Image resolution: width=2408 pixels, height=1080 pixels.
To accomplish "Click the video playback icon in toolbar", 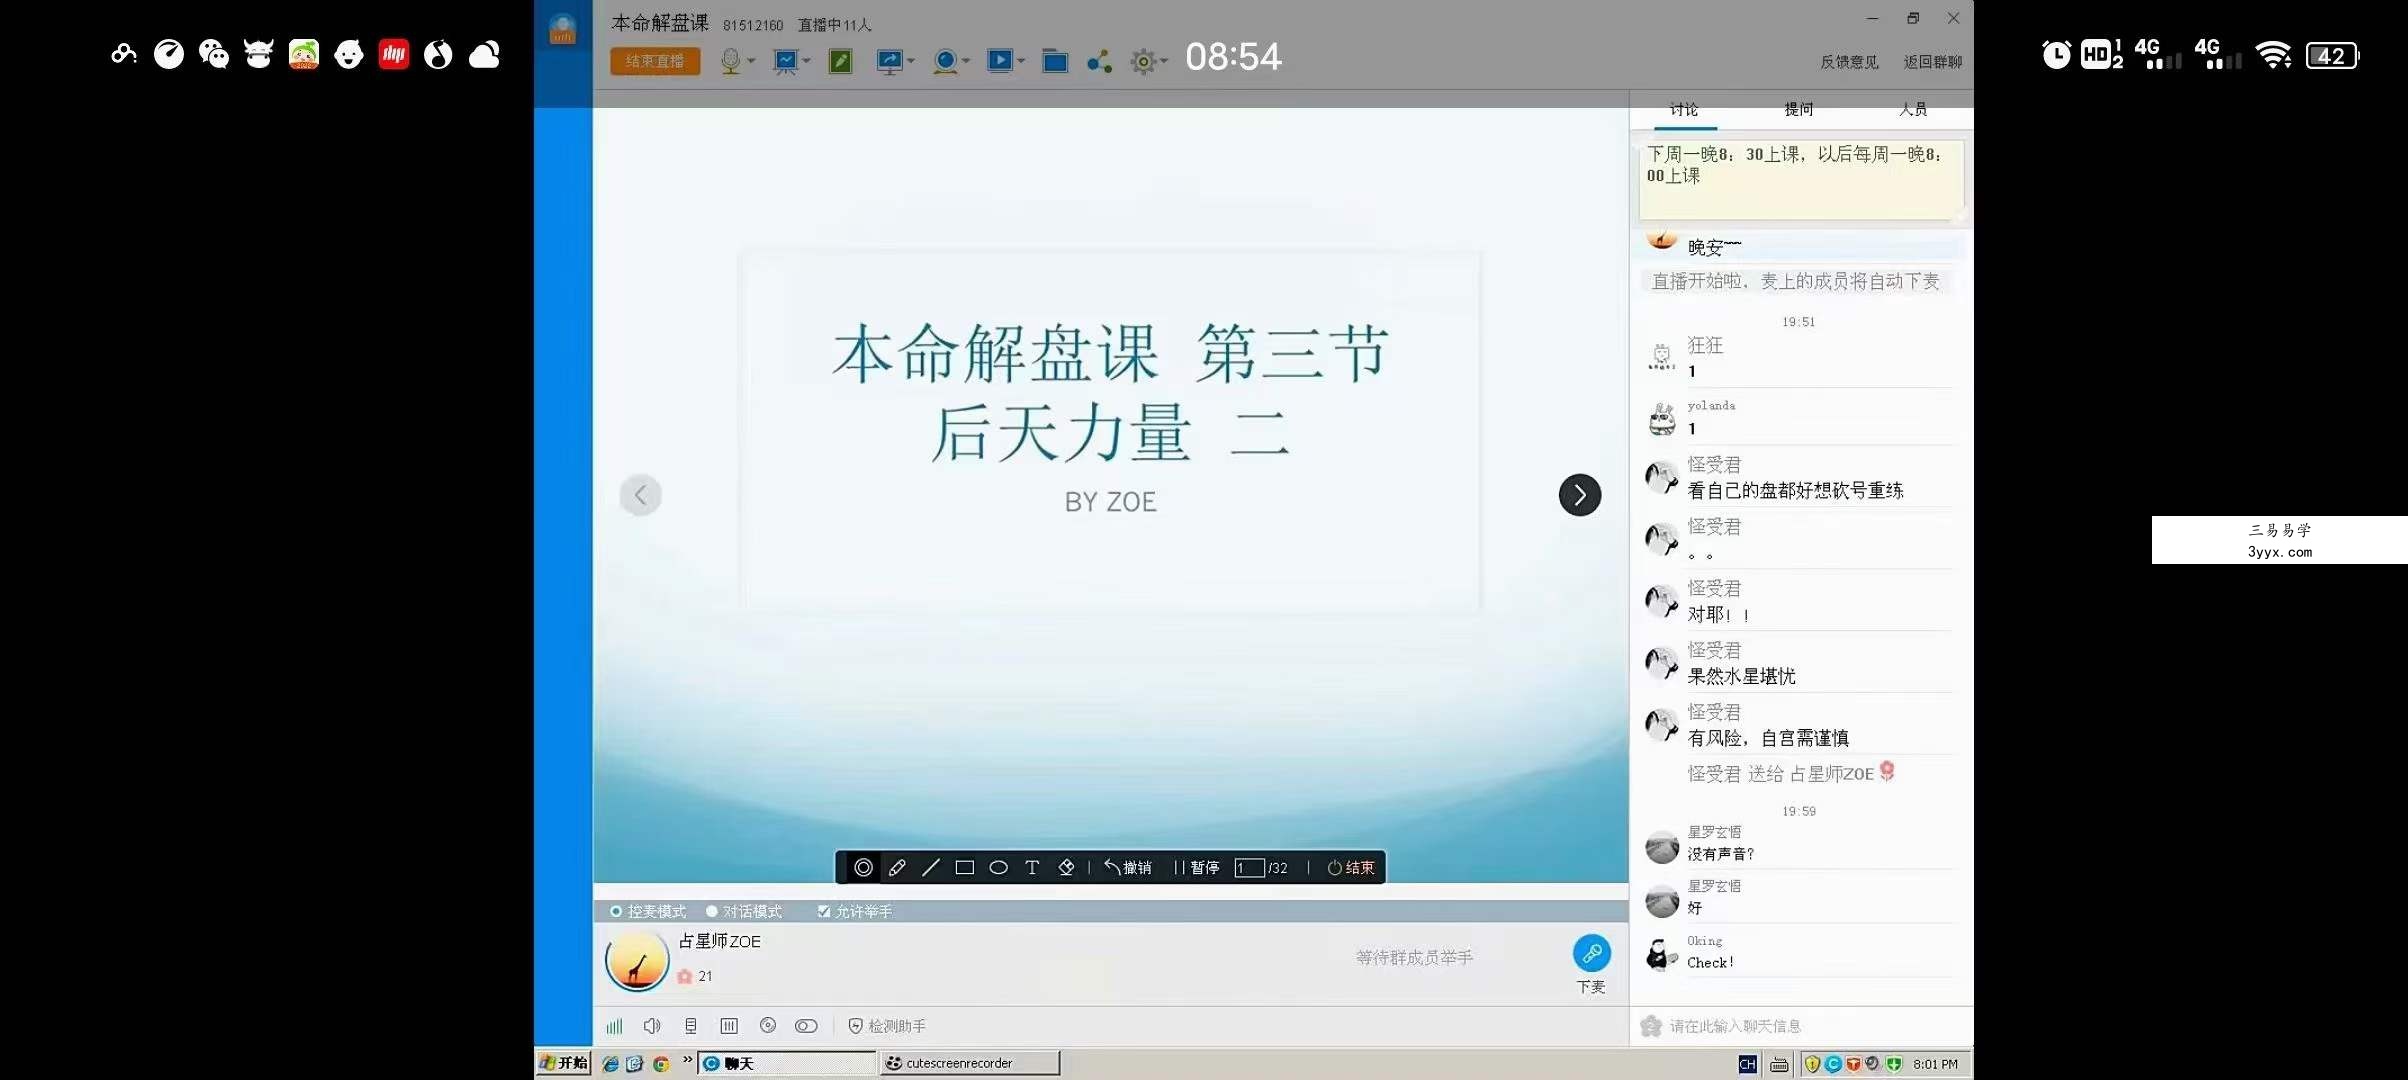I will tap(999, 61).
